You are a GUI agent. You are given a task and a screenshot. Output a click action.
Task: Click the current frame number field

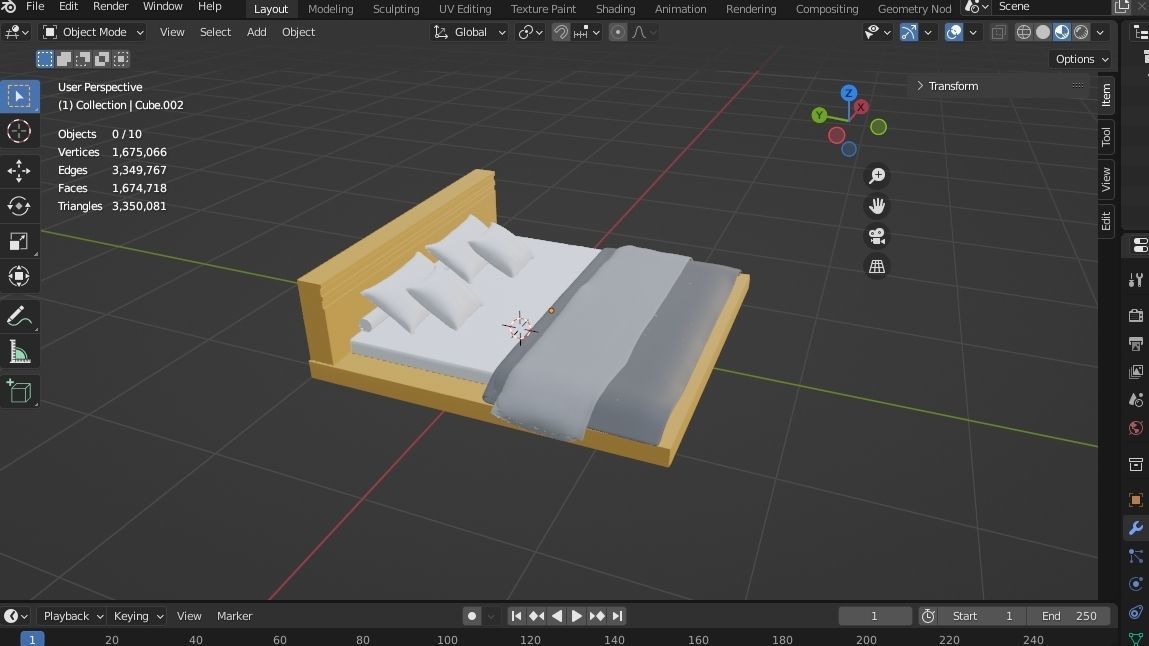874,616
